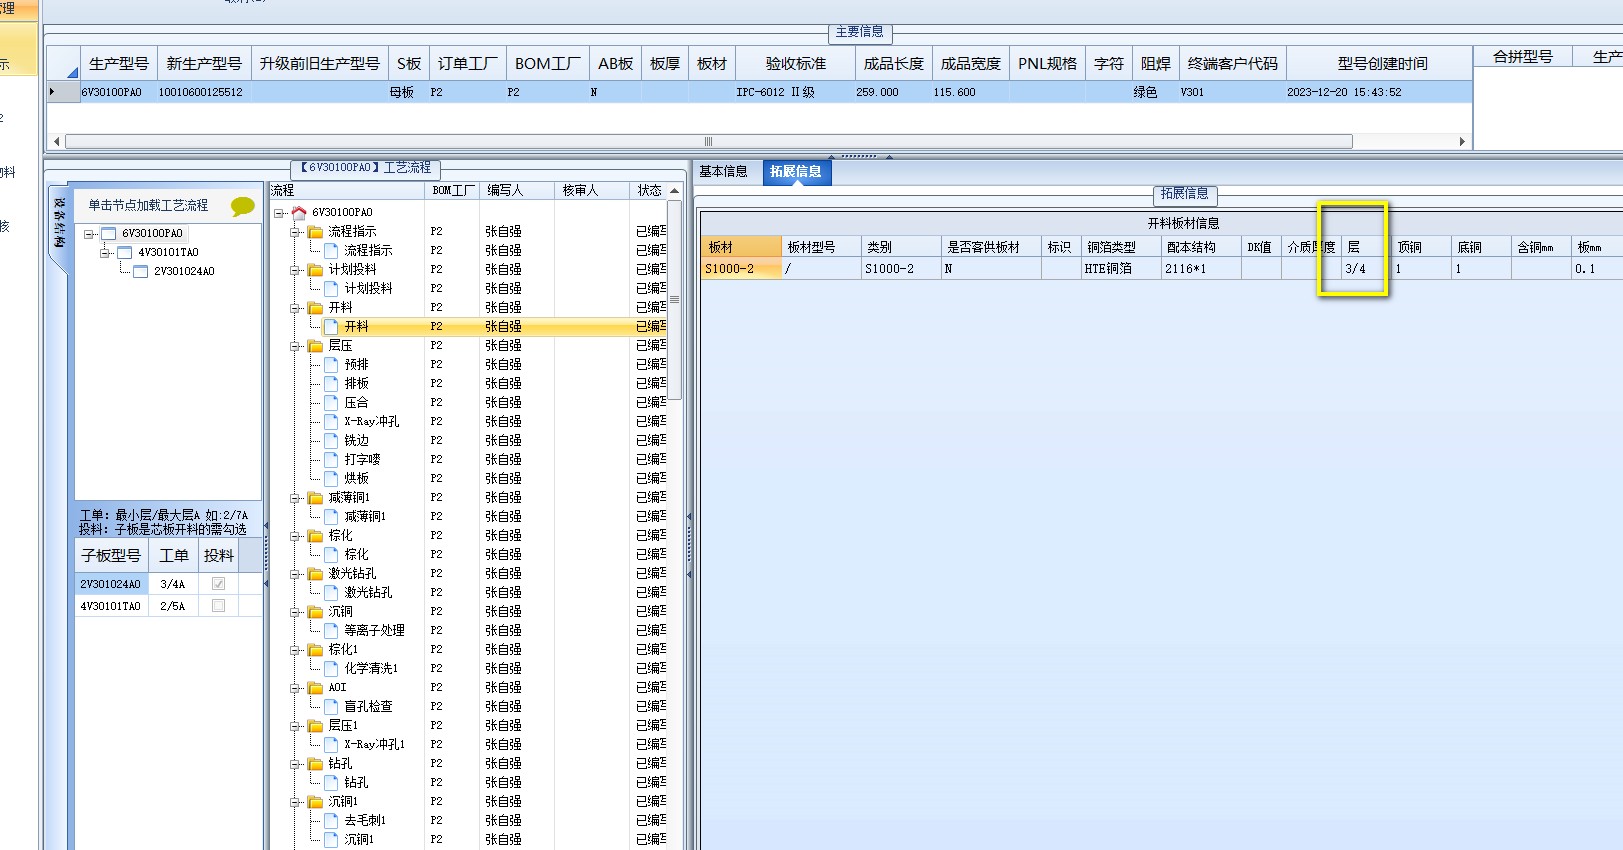1623x850 pixels.
Task: Click the 合拼型号 column header
Action: click(1522, 57)
